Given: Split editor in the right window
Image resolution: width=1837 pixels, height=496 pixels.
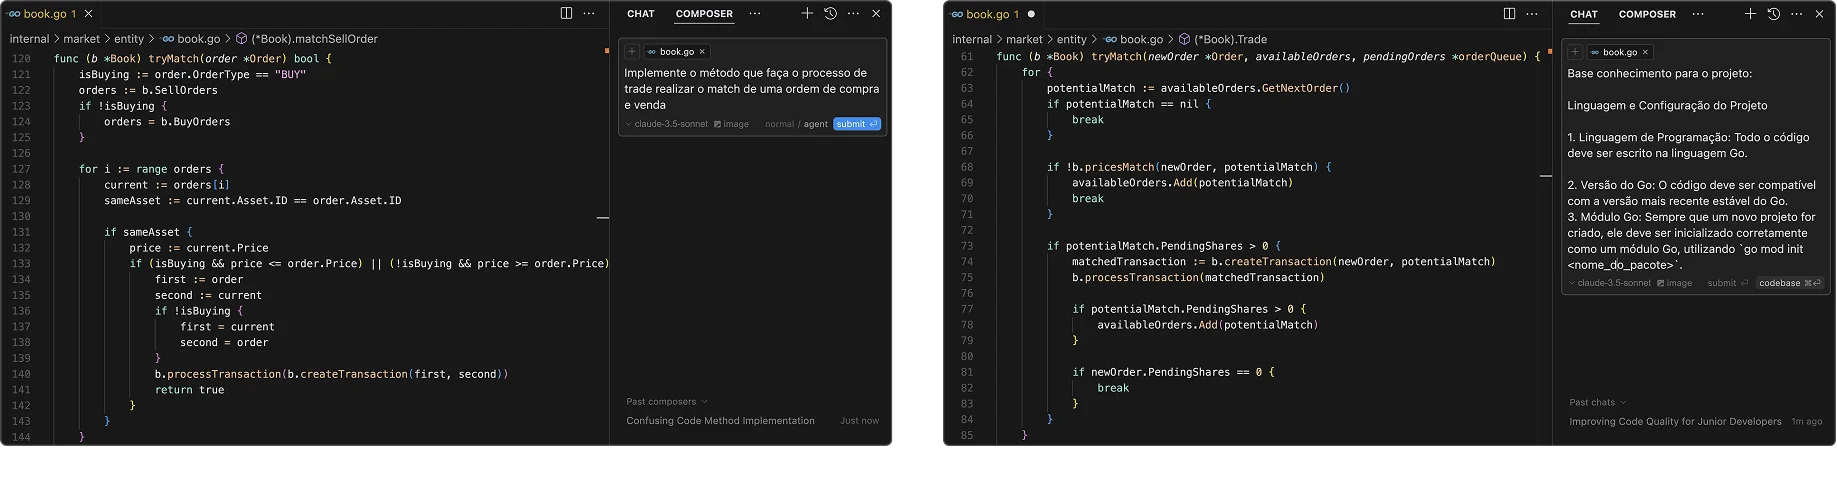Looking at the screenshot, I should [1509, 14].
